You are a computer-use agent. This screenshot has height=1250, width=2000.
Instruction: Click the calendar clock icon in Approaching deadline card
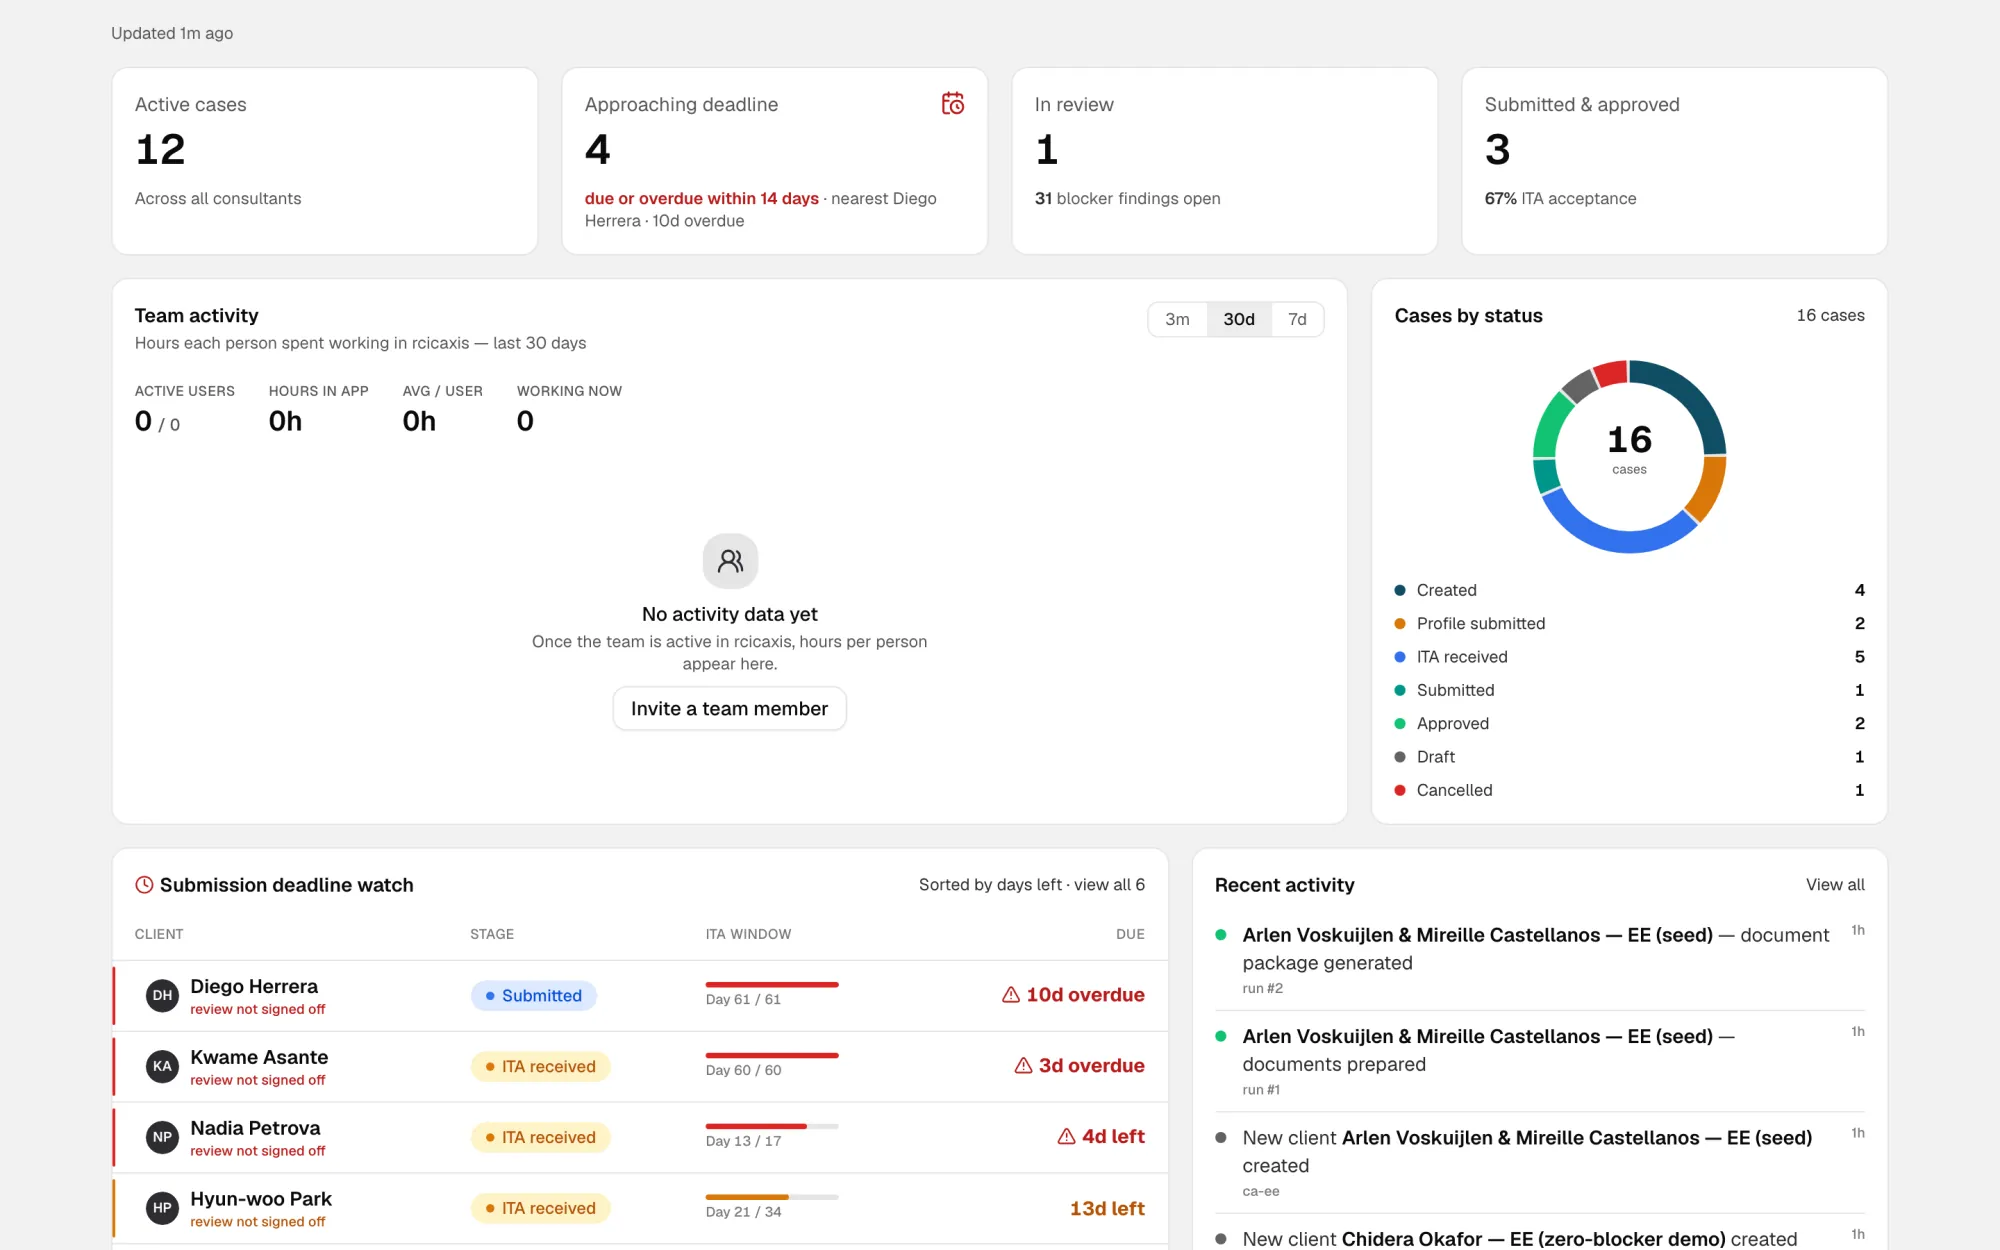click(x=953, y=104)
